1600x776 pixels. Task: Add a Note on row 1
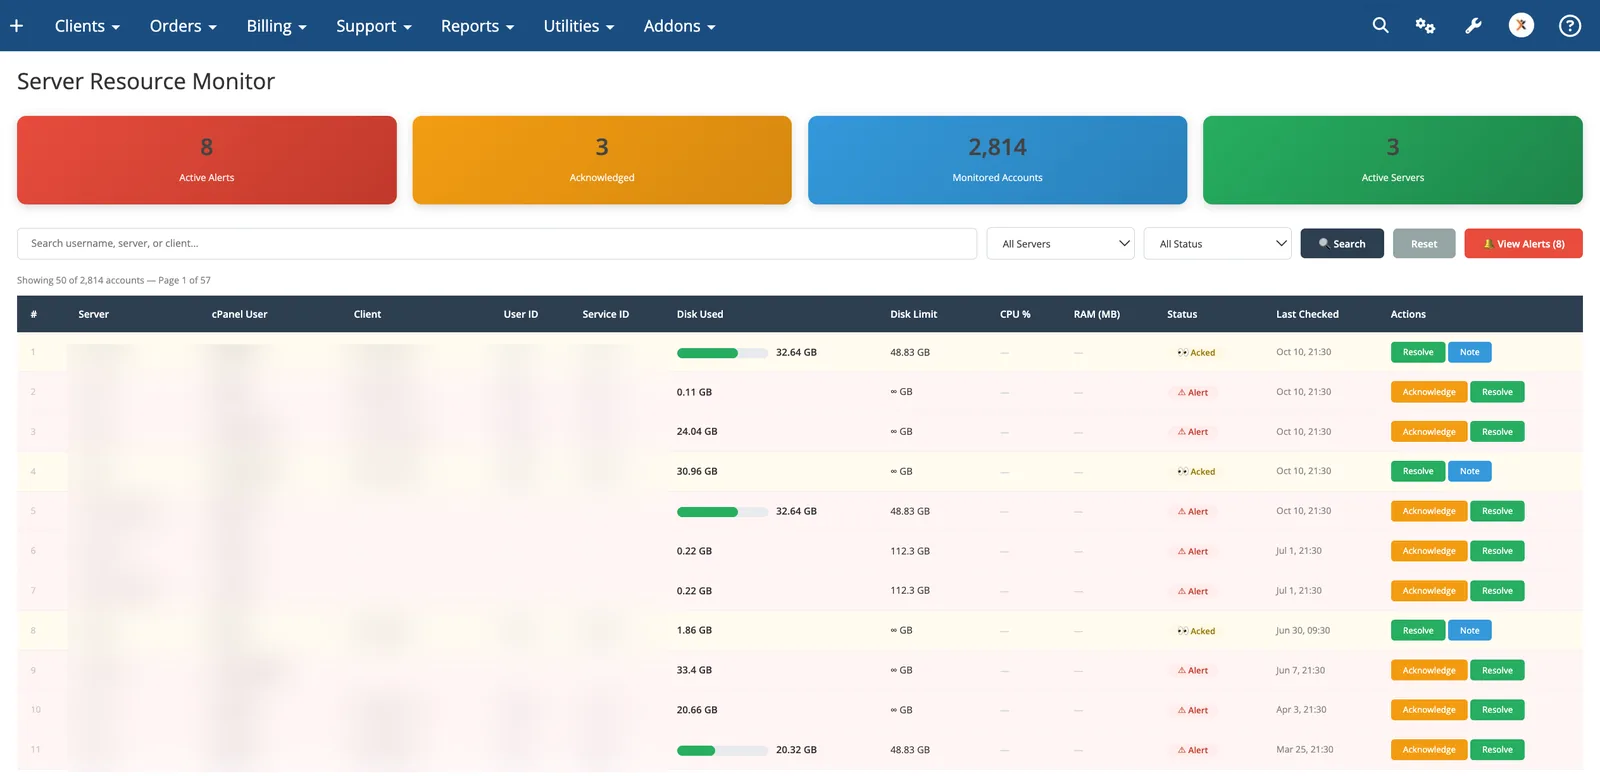pos(1470,352)
